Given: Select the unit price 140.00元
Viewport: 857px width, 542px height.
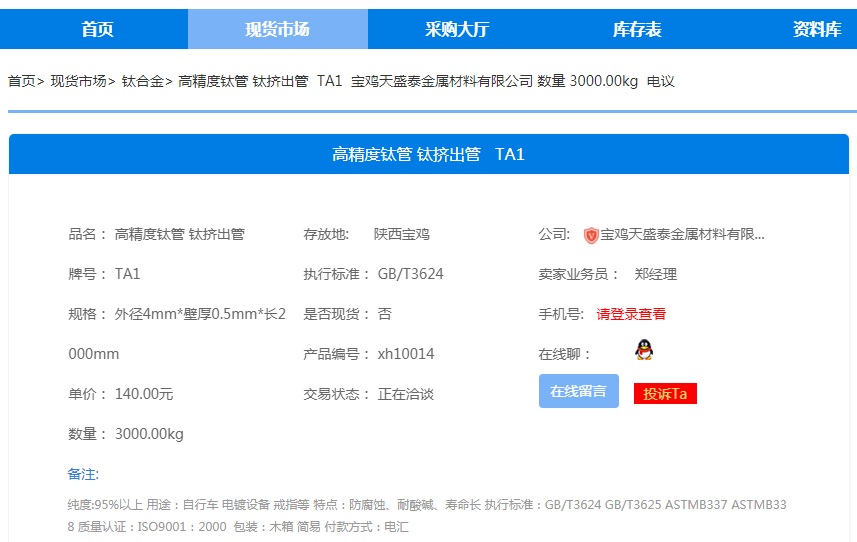Looking at the screenshot, I should 144,394.
